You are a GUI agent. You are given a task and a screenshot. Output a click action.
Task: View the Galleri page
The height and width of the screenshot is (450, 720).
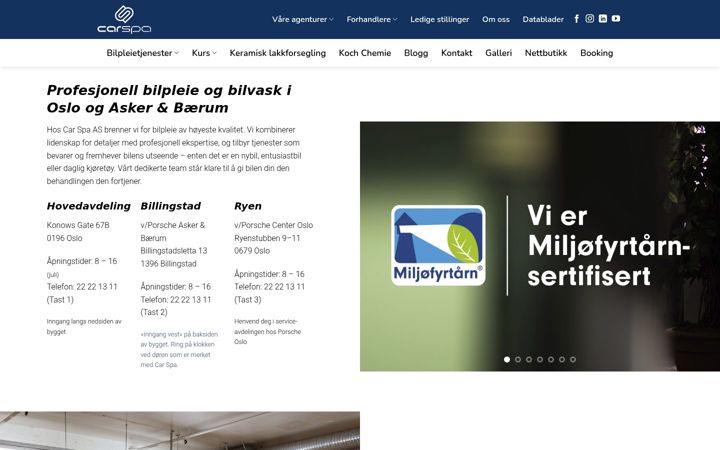[498, 53]
